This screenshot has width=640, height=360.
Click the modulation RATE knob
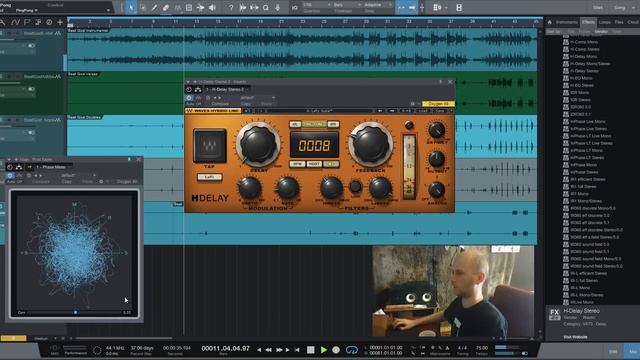click(x=288, y=188)
